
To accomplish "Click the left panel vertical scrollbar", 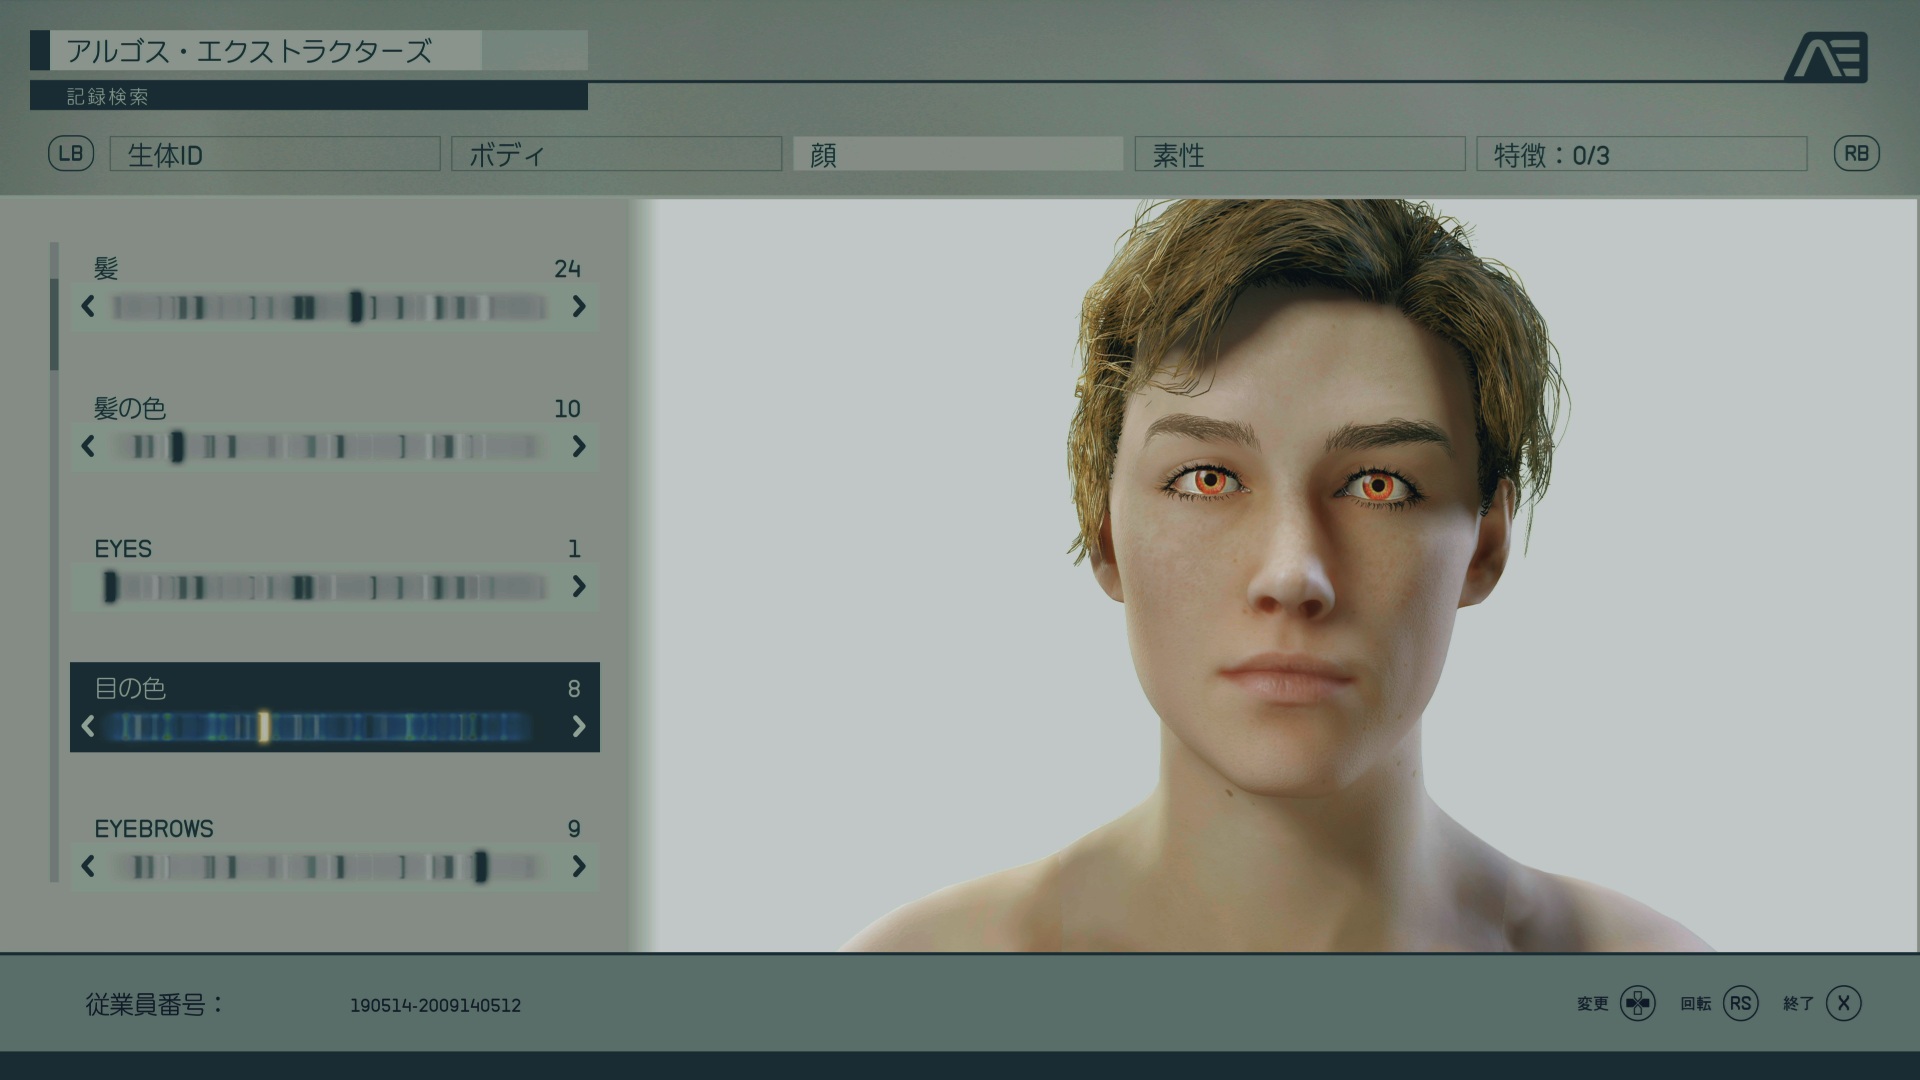I will click(54, 560).
